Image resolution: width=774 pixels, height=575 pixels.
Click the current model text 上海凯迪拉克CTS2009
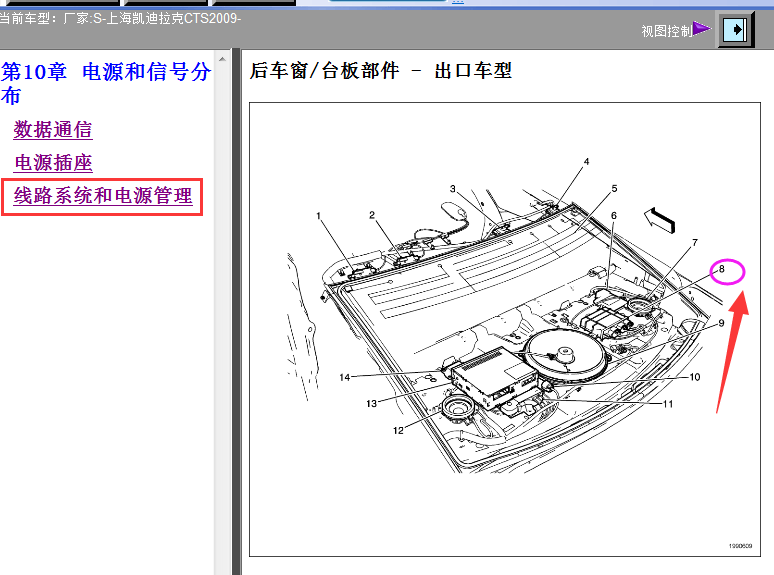tap(172, 18)
